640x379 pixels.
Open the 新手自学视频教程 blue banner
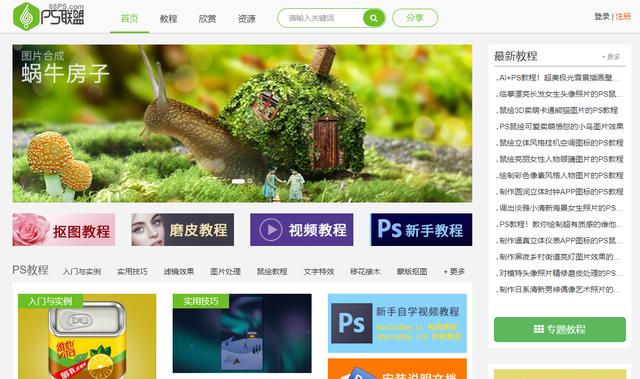point(397,323)
